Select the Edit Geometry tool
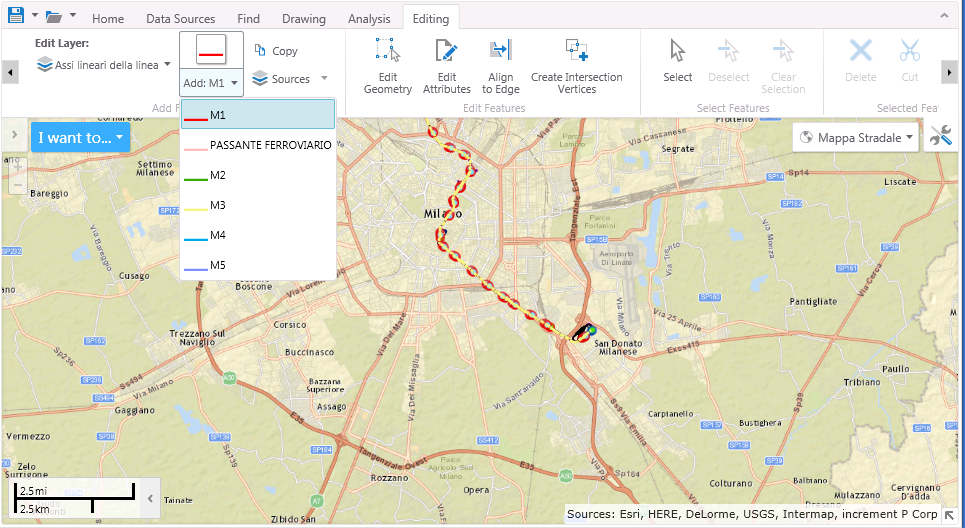 388,66
